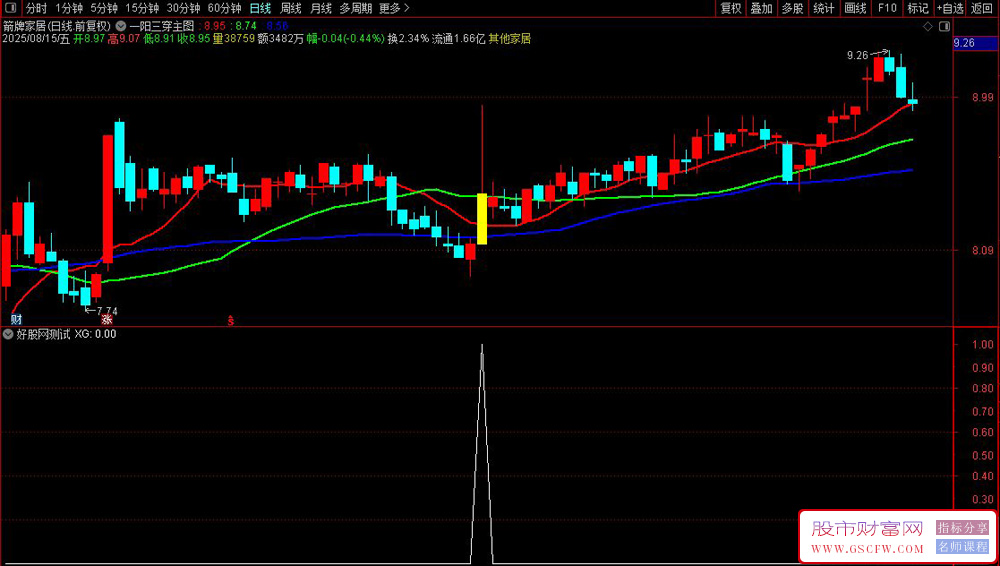Switch to the 1分钟 period
The width and height of the screenshot is (1000, 566).
tap(69, 8)
